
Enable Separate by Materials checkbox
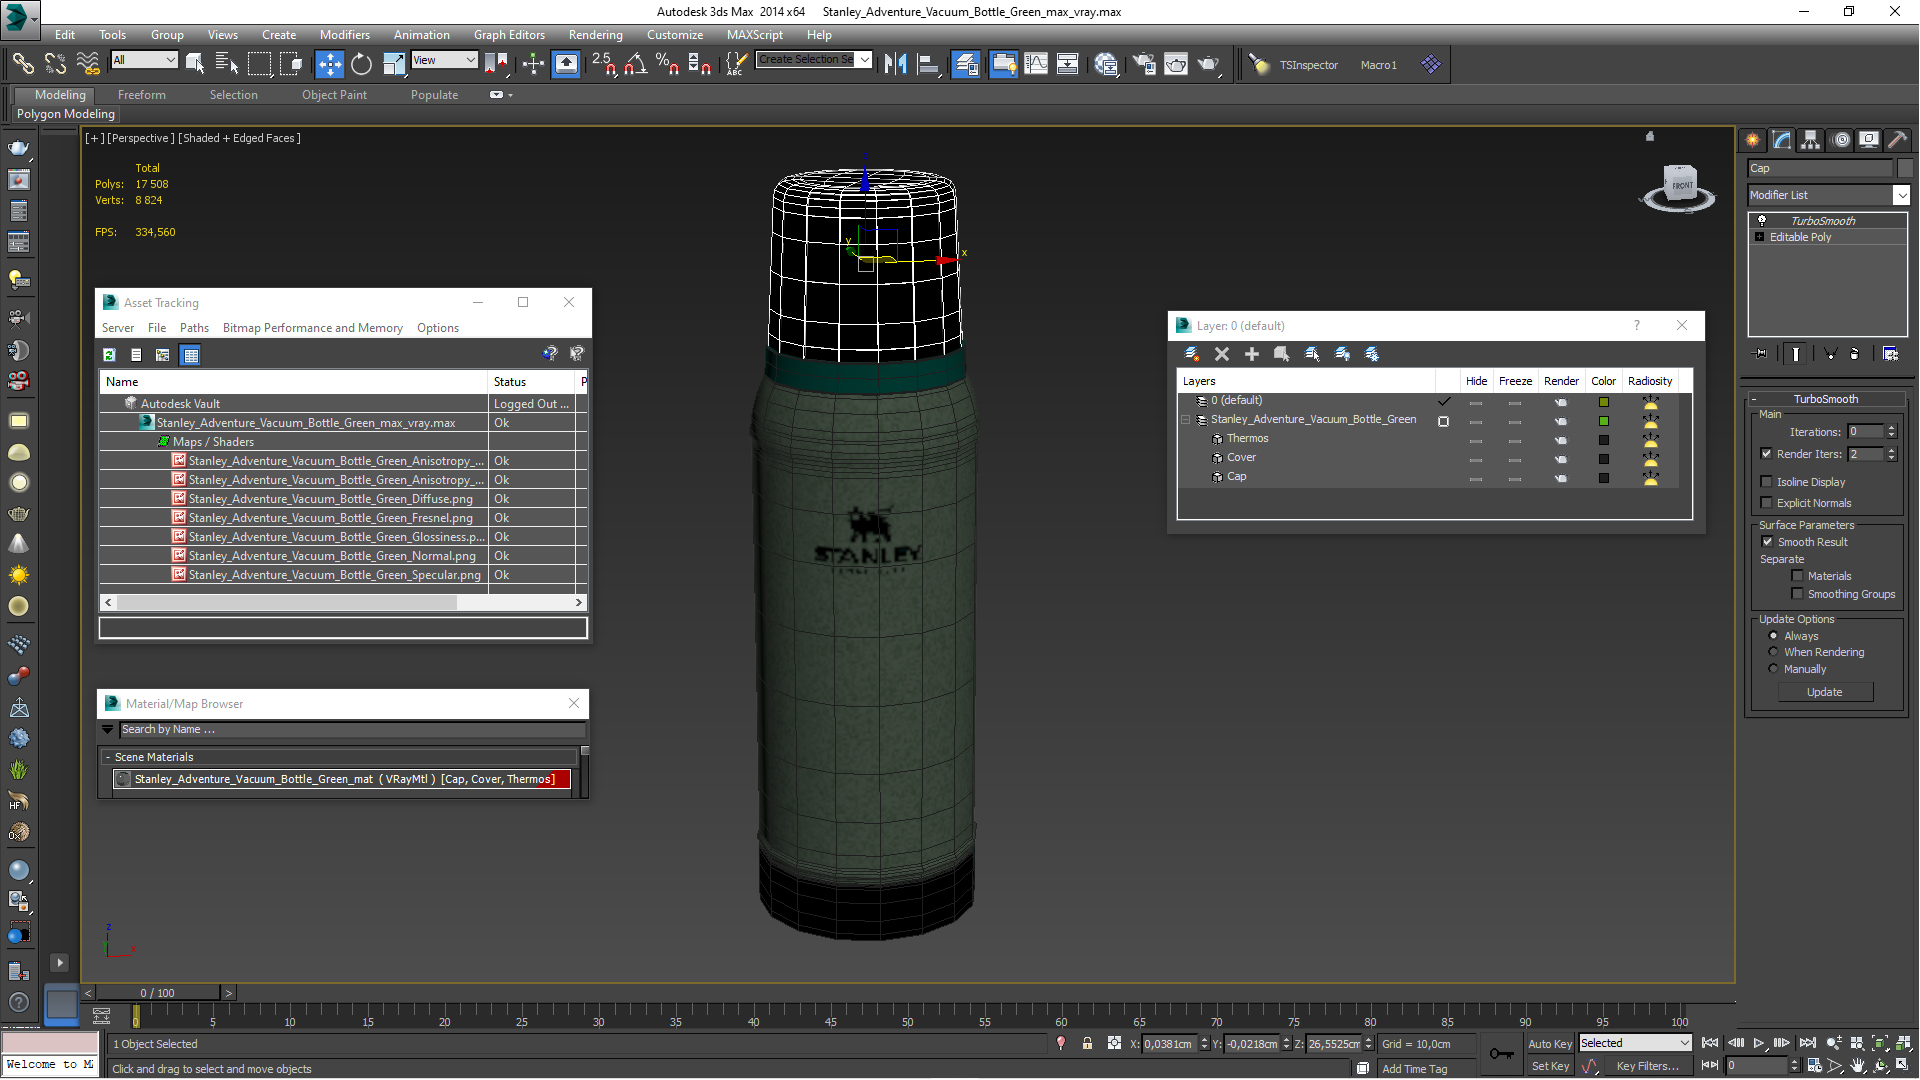[1797, 576]
